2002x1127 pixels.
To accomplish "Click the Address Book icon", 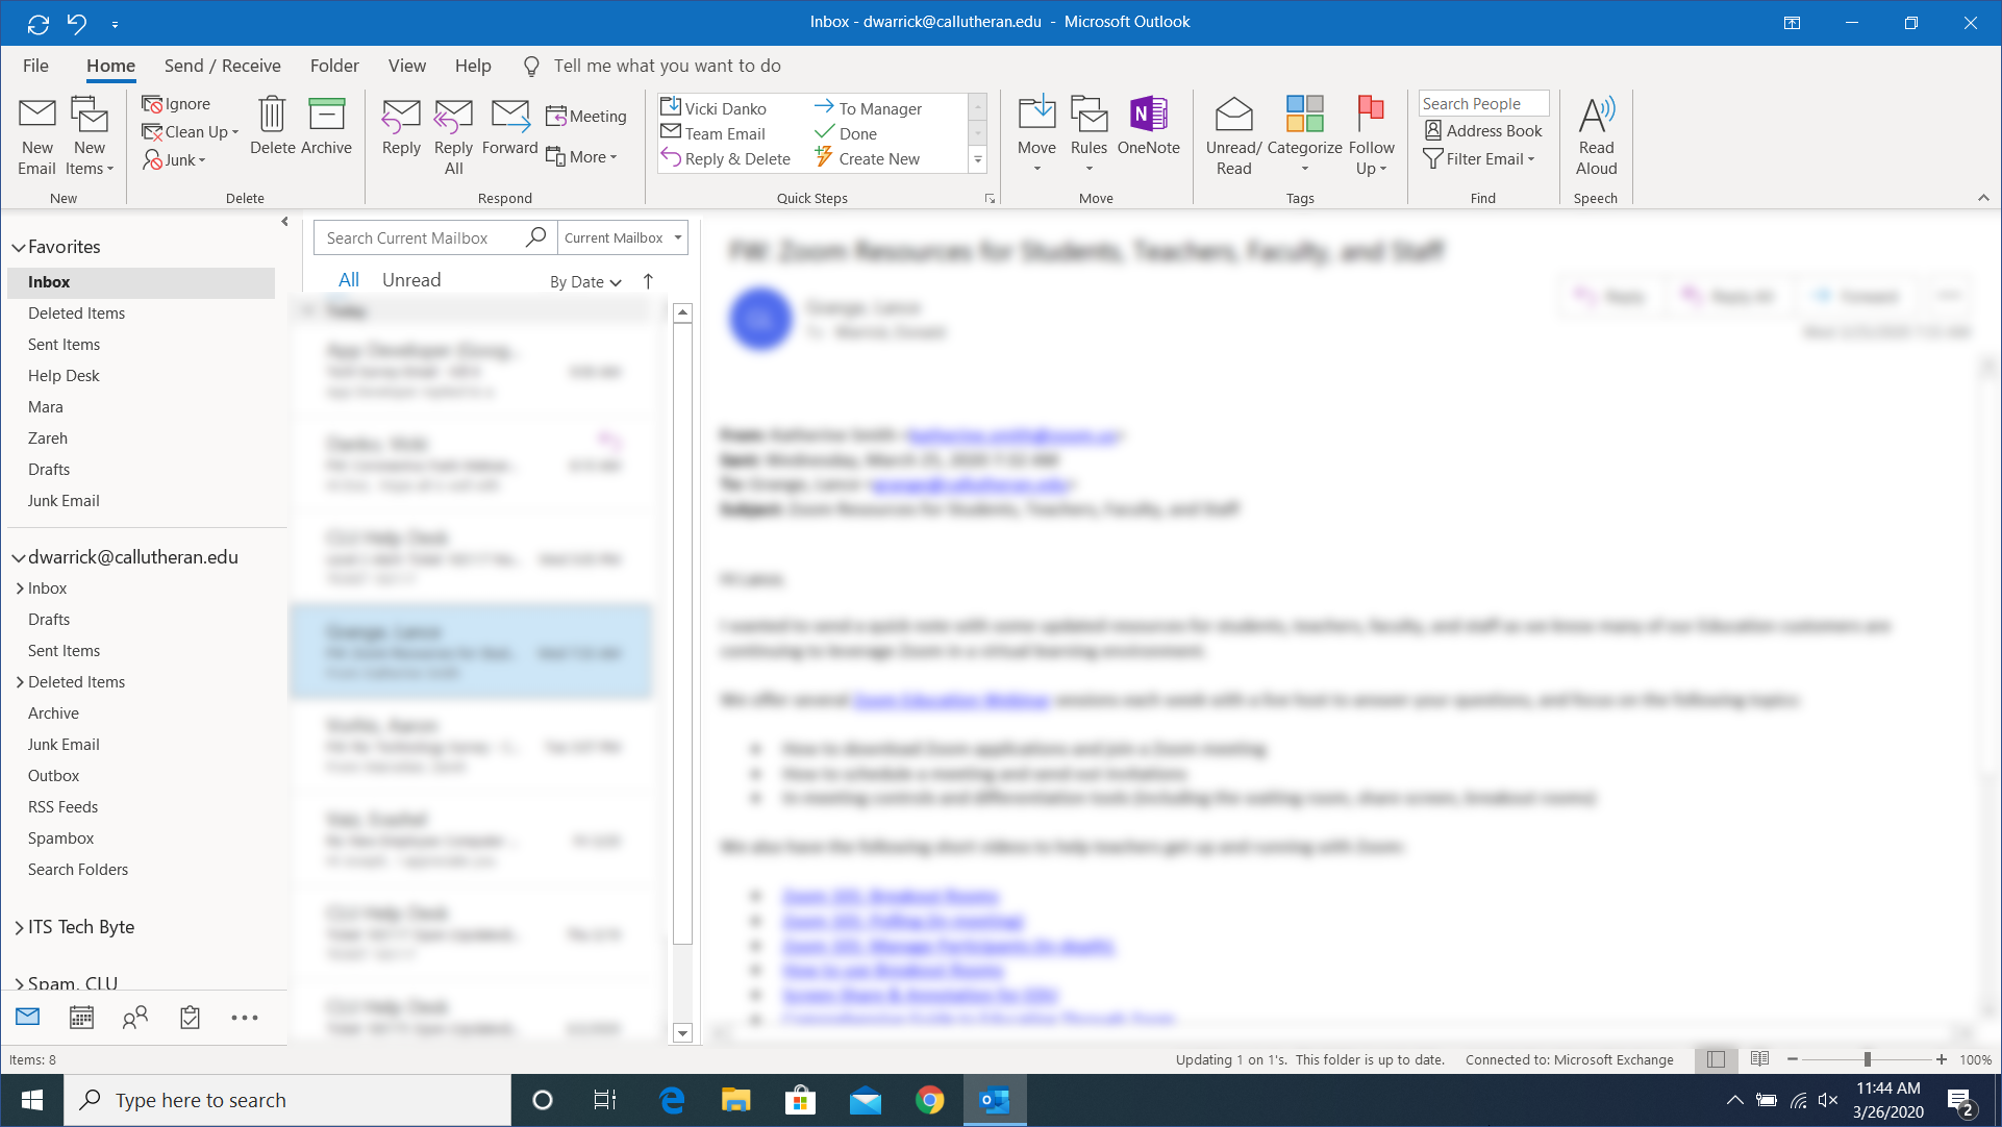I will pyautogui.click(x=1482, y=131).
